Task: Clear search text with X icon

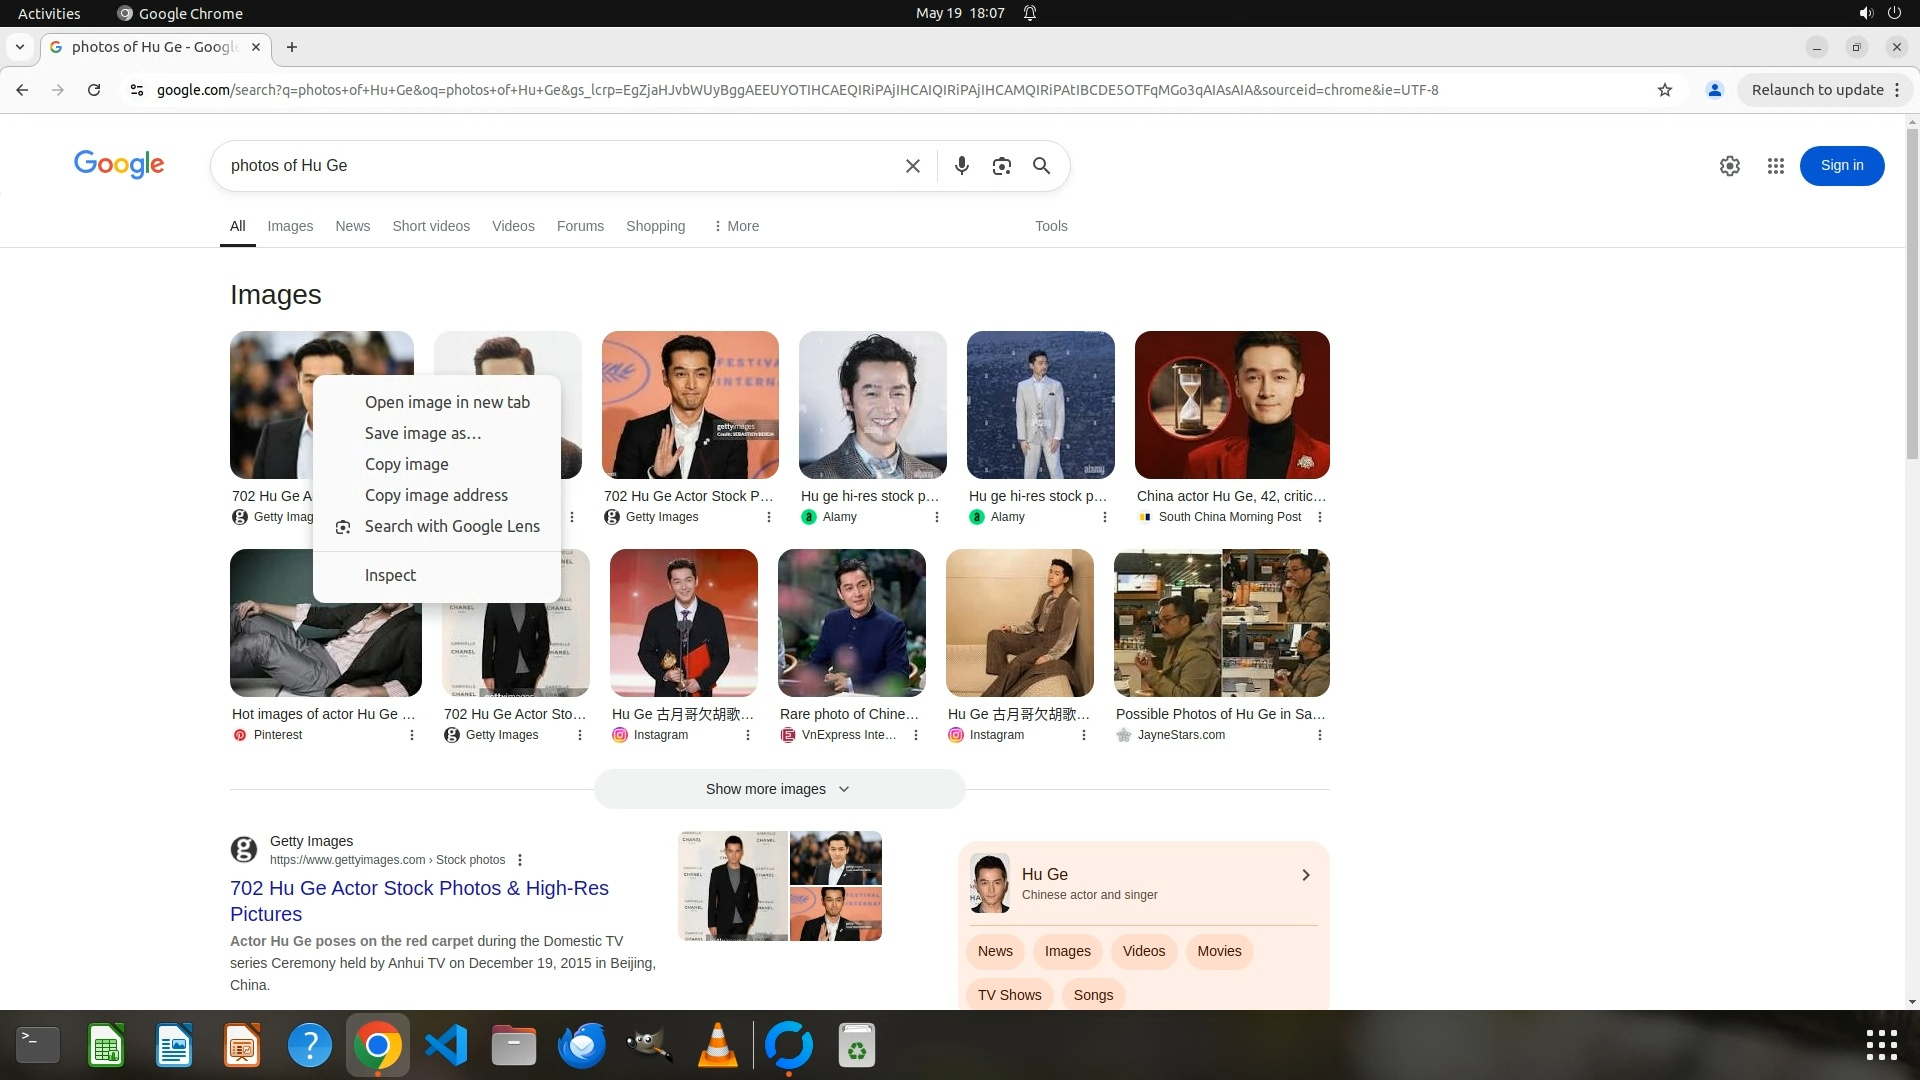Action: [912, 166]
